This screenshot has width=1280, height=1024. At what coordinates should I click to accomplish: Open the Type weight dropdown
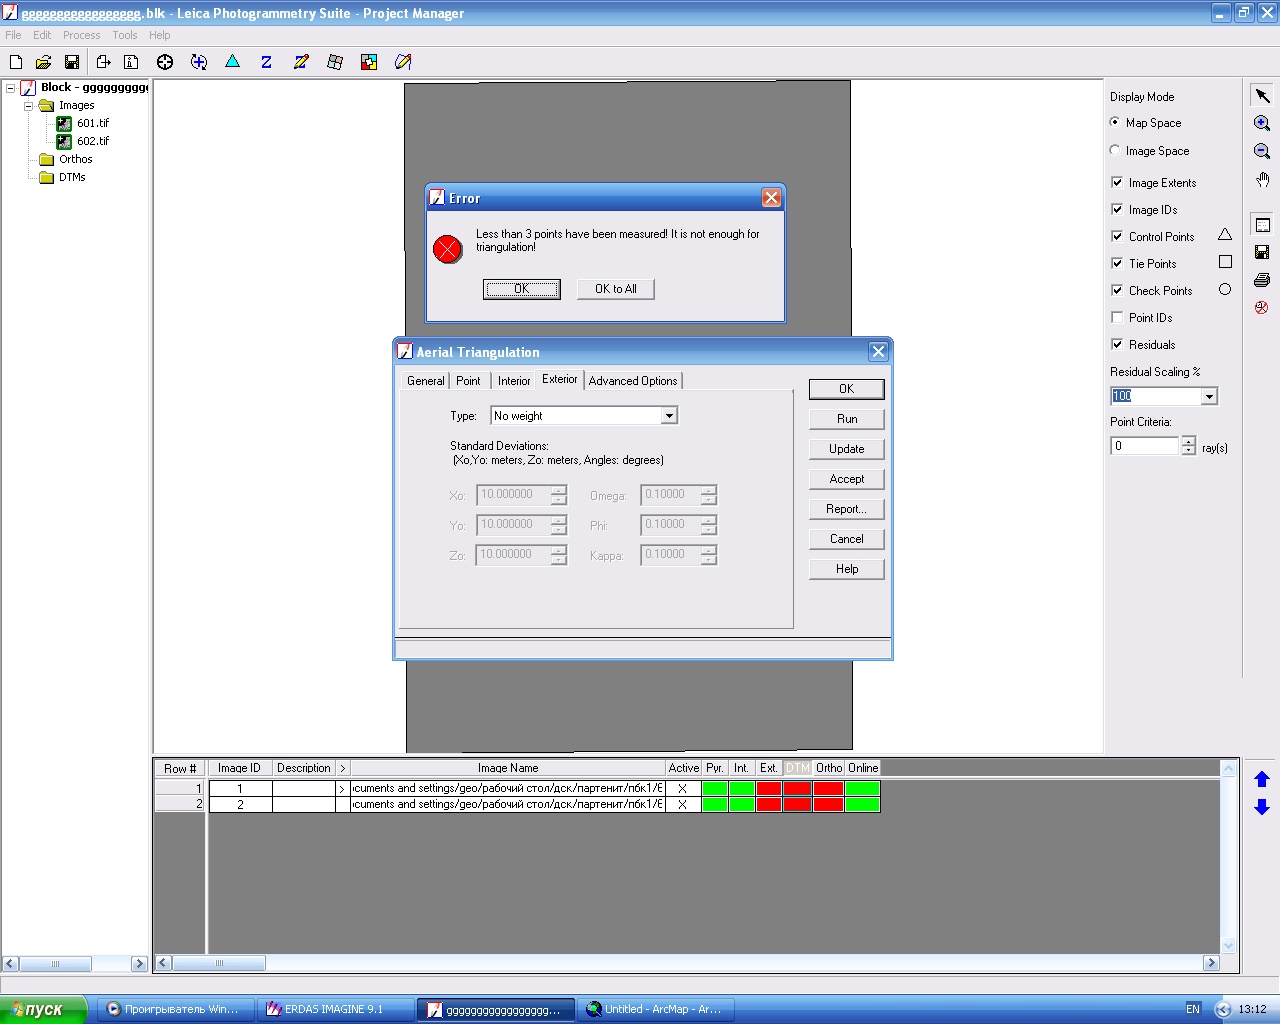pos(669,416)
